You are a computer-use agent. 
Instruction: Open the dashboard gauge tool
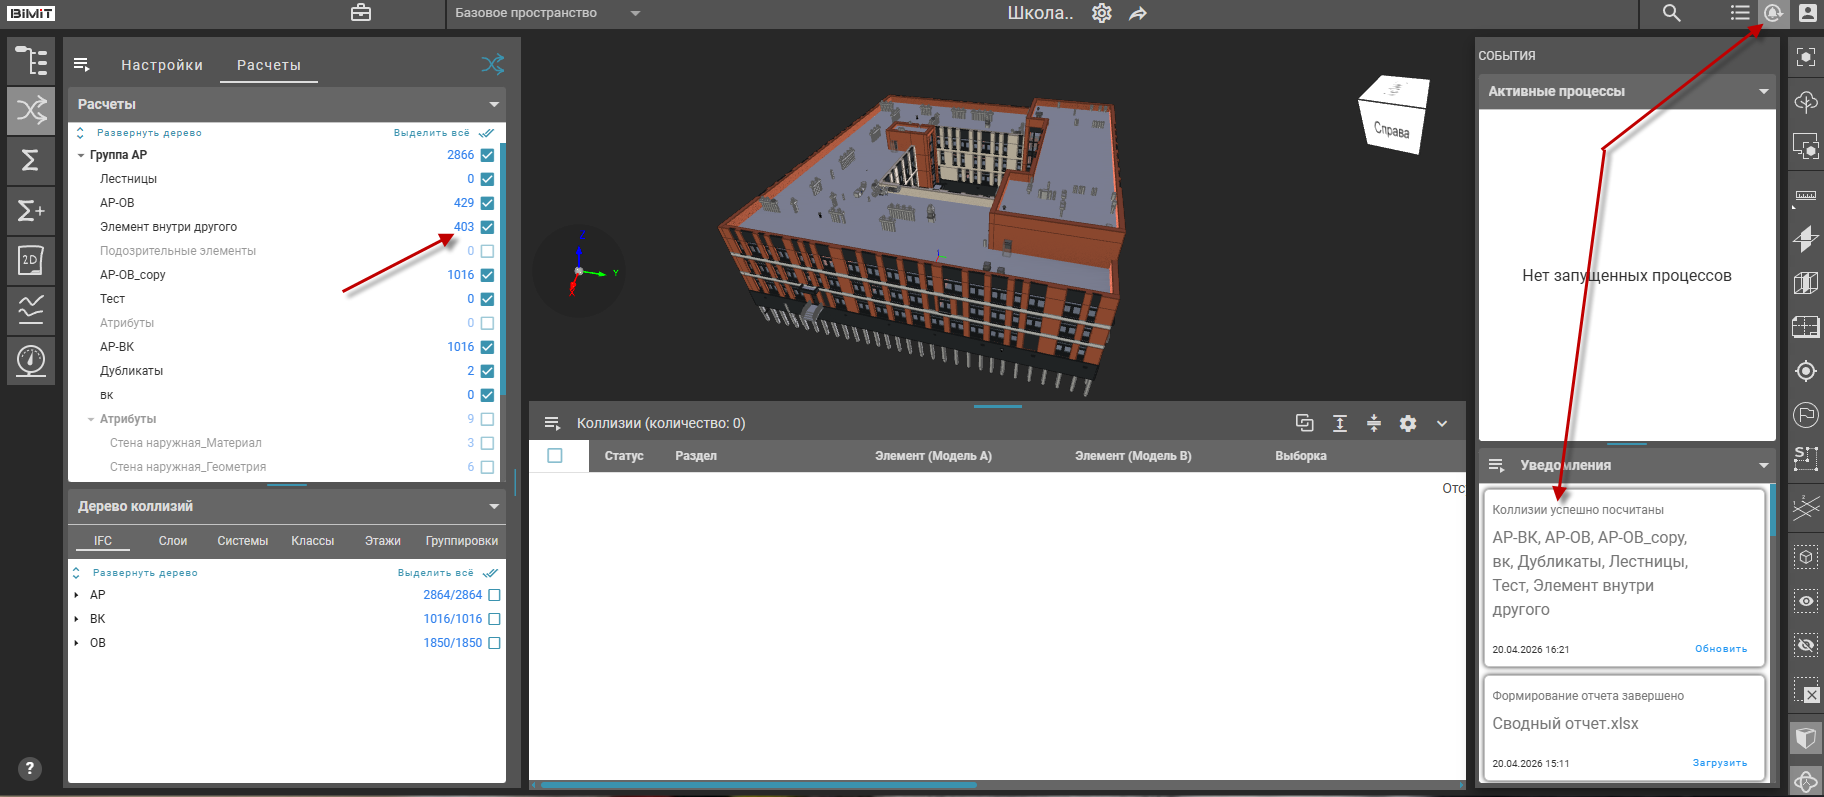click(x=31, y=360)
